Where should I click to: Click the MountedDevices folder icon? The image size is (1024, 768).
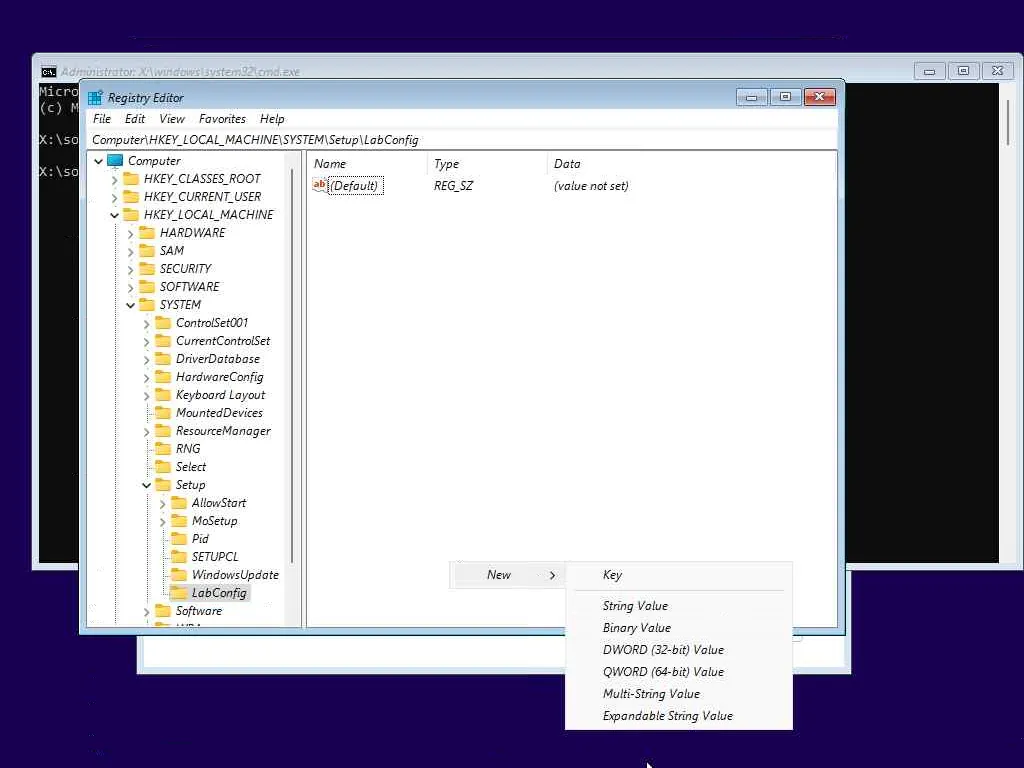[163, 413]
